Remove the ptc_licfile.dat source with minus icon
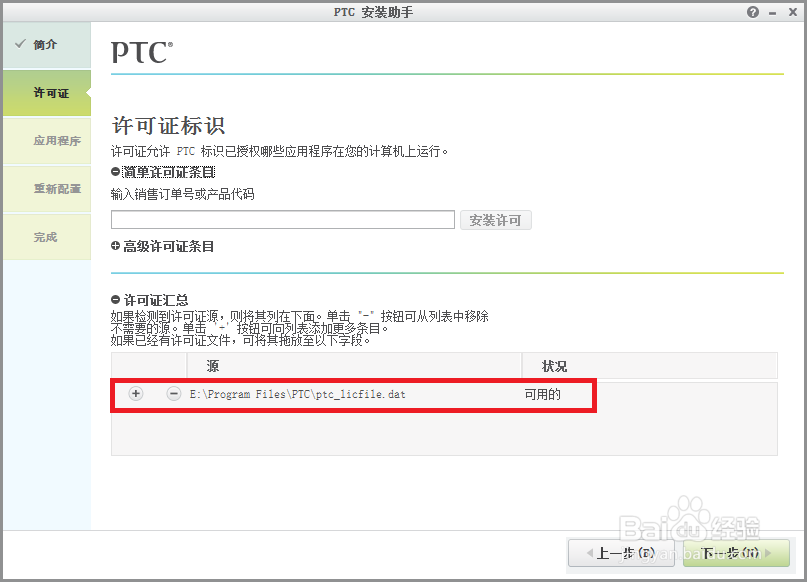The height and width of the screenshot is (582, 807). click(173, 394)
